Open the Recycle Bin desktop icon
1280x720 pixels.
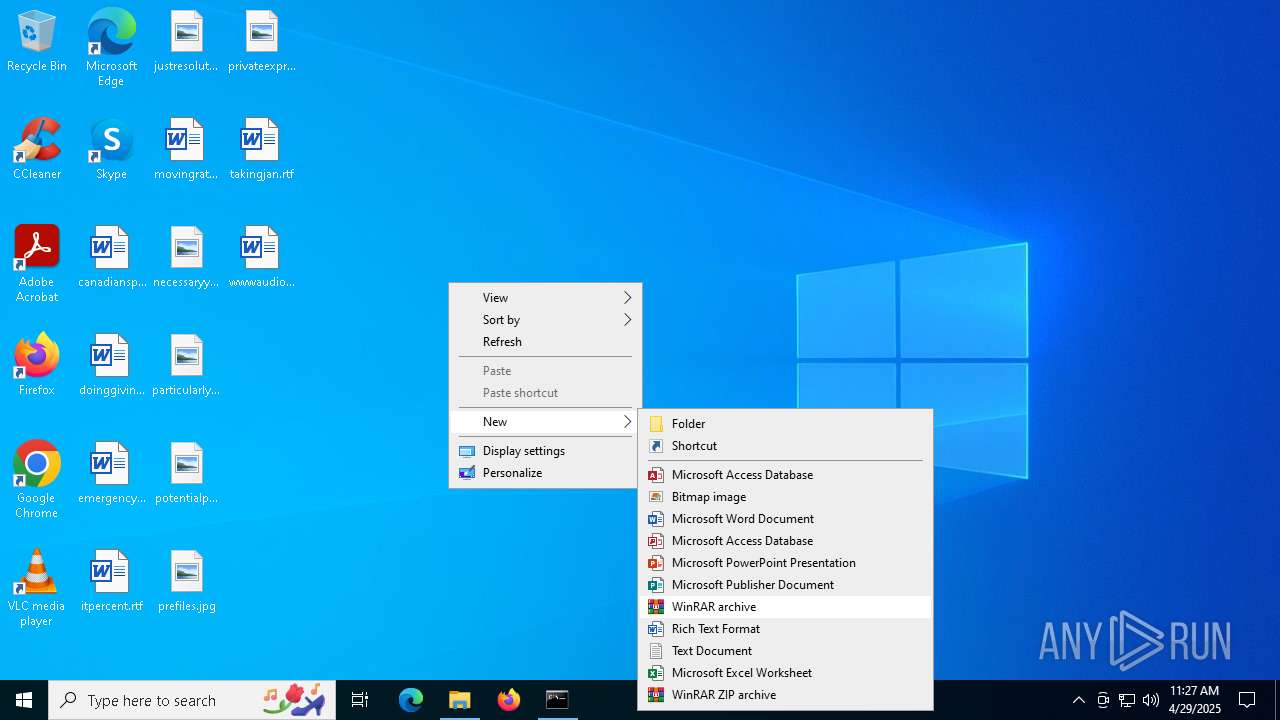[x=37, y=42]
